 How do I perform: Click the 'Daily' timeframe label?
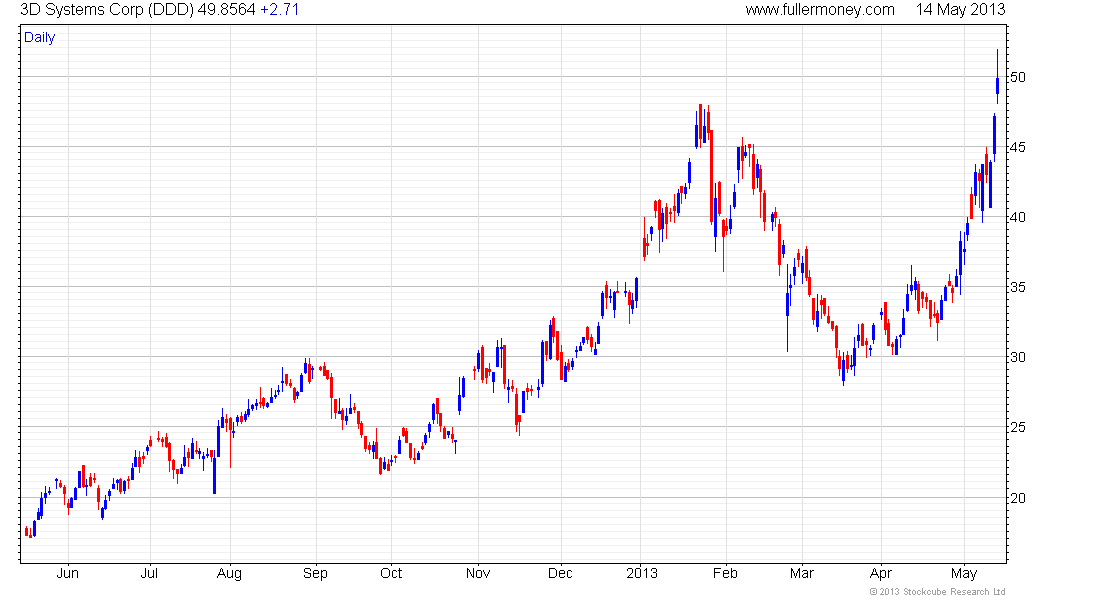(39, 38)
